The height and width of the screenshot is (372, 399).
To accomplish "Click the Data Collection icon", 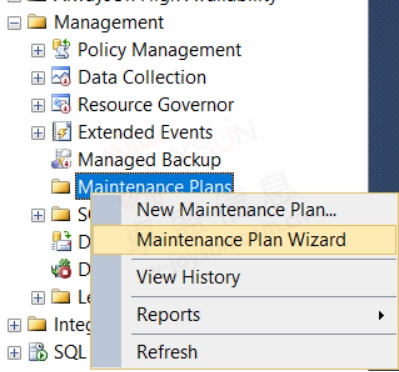I will pos(61,76).
